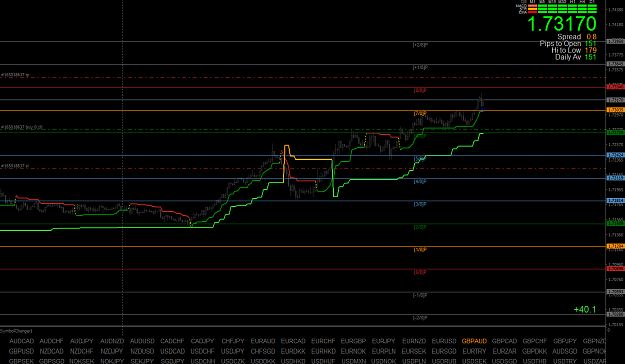Open EURAUD from the symbol changer
This screenshot has width=625, height=364.
263,341
